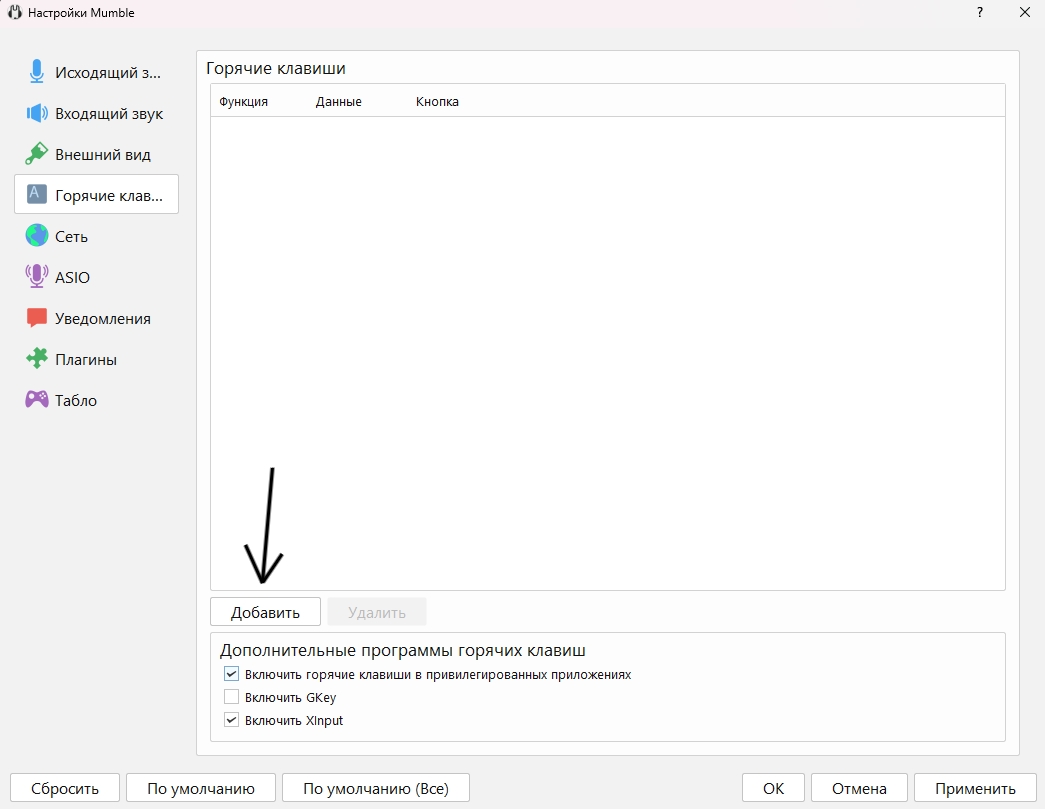Open the ASIO settings page
This screenshot has width=1045, height=809.
coord(97,277)
